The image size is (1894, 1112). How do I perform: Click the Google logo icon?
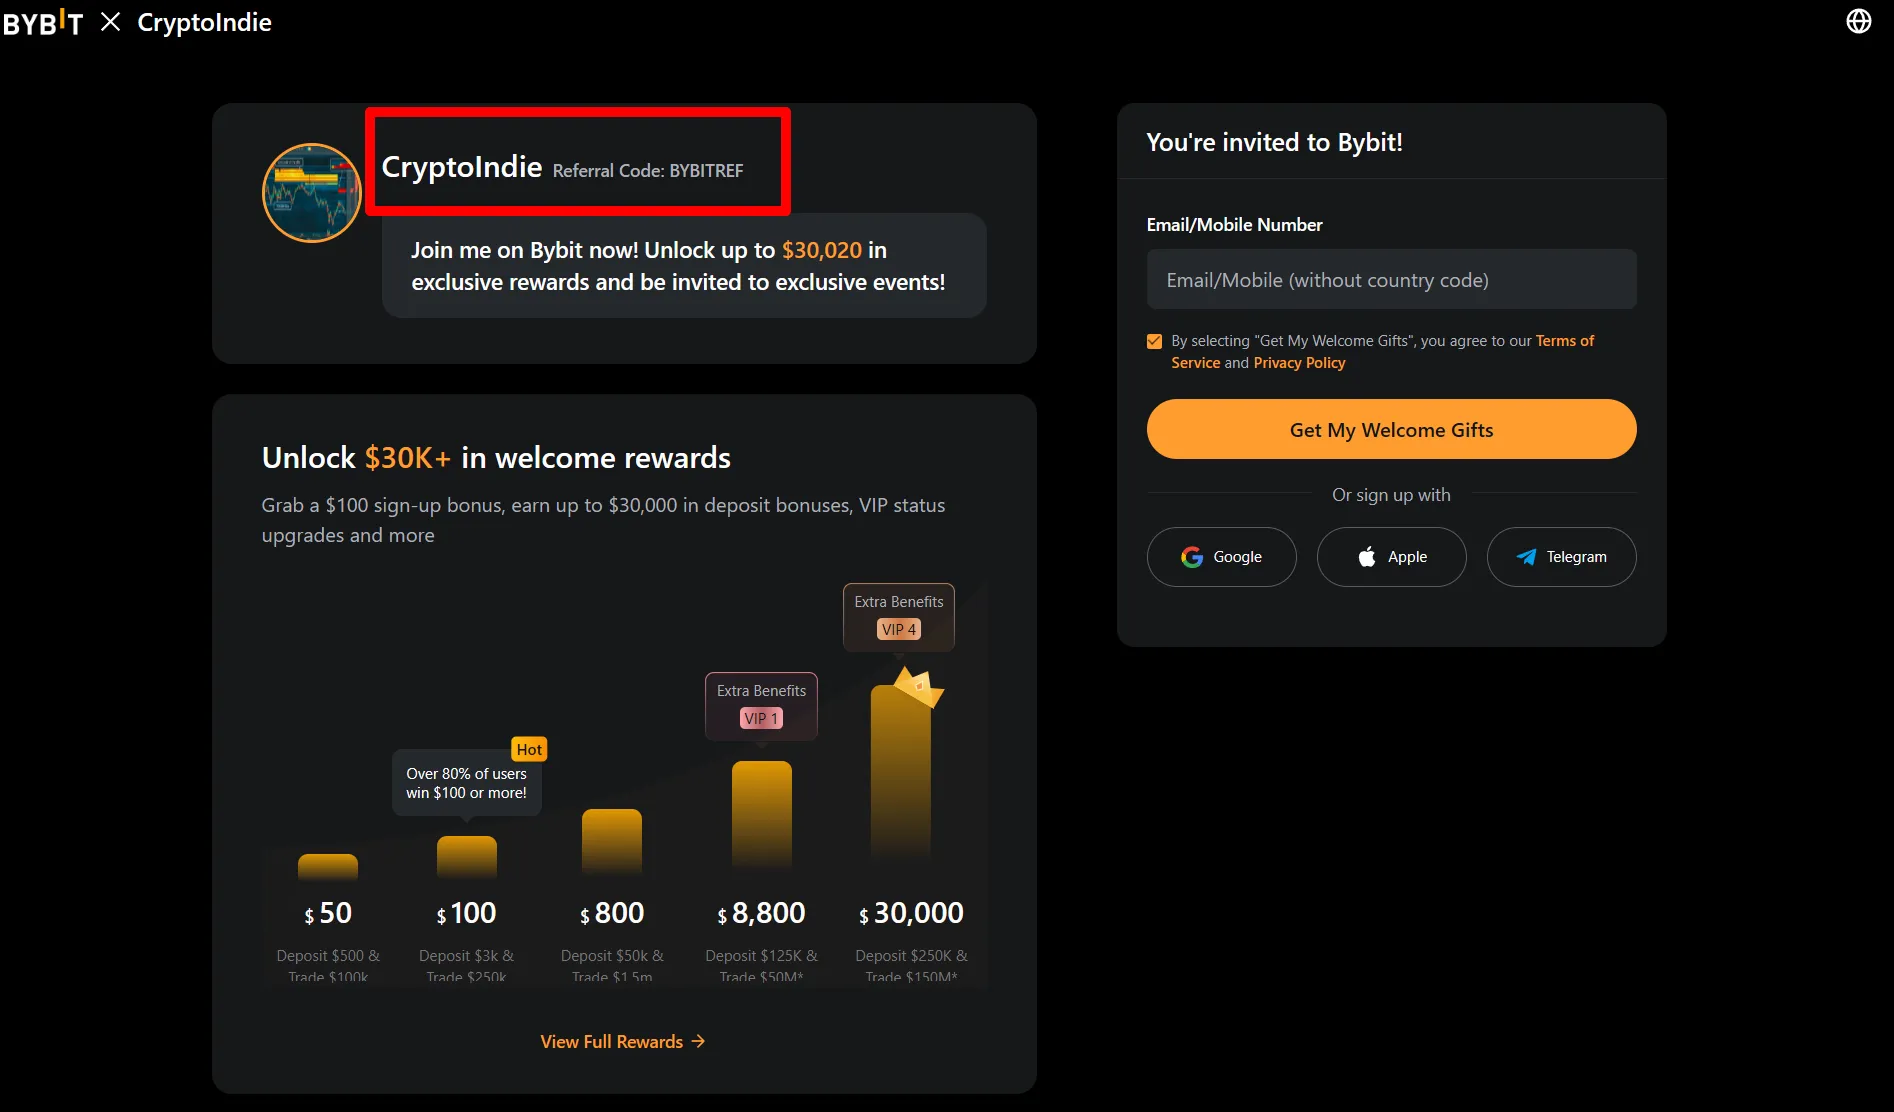[1191, 557]
